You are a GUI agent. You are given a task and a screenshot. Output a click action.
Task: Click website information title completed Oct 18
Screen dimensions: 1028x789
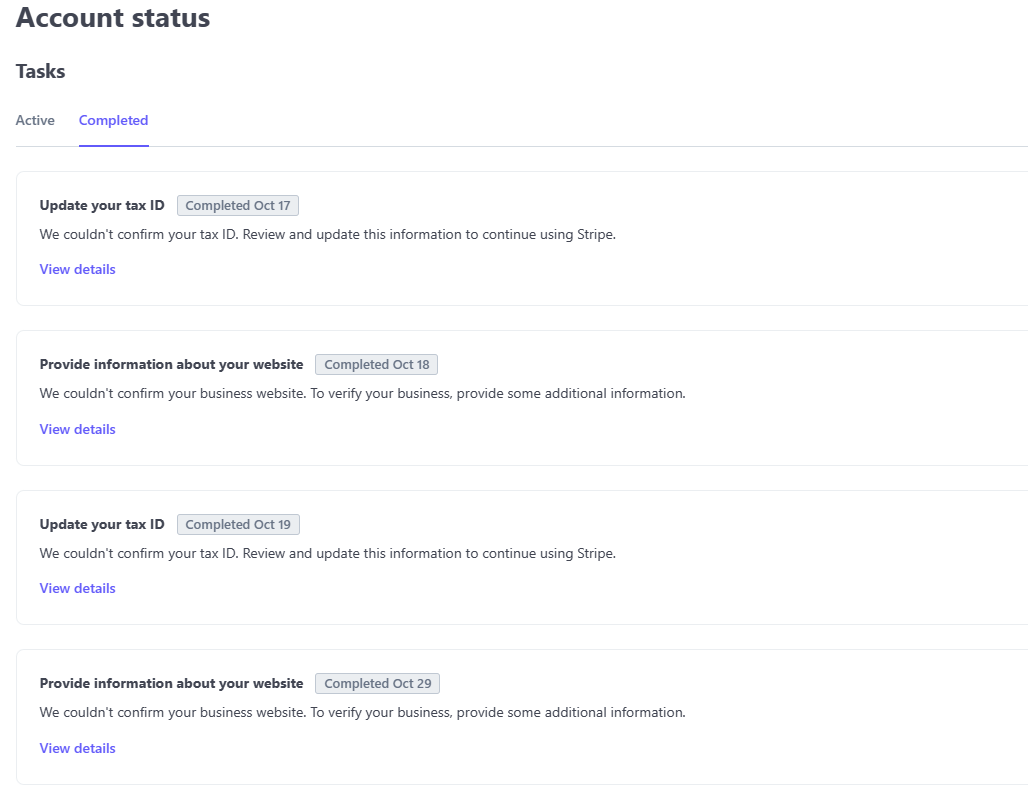tap(171, 365)
